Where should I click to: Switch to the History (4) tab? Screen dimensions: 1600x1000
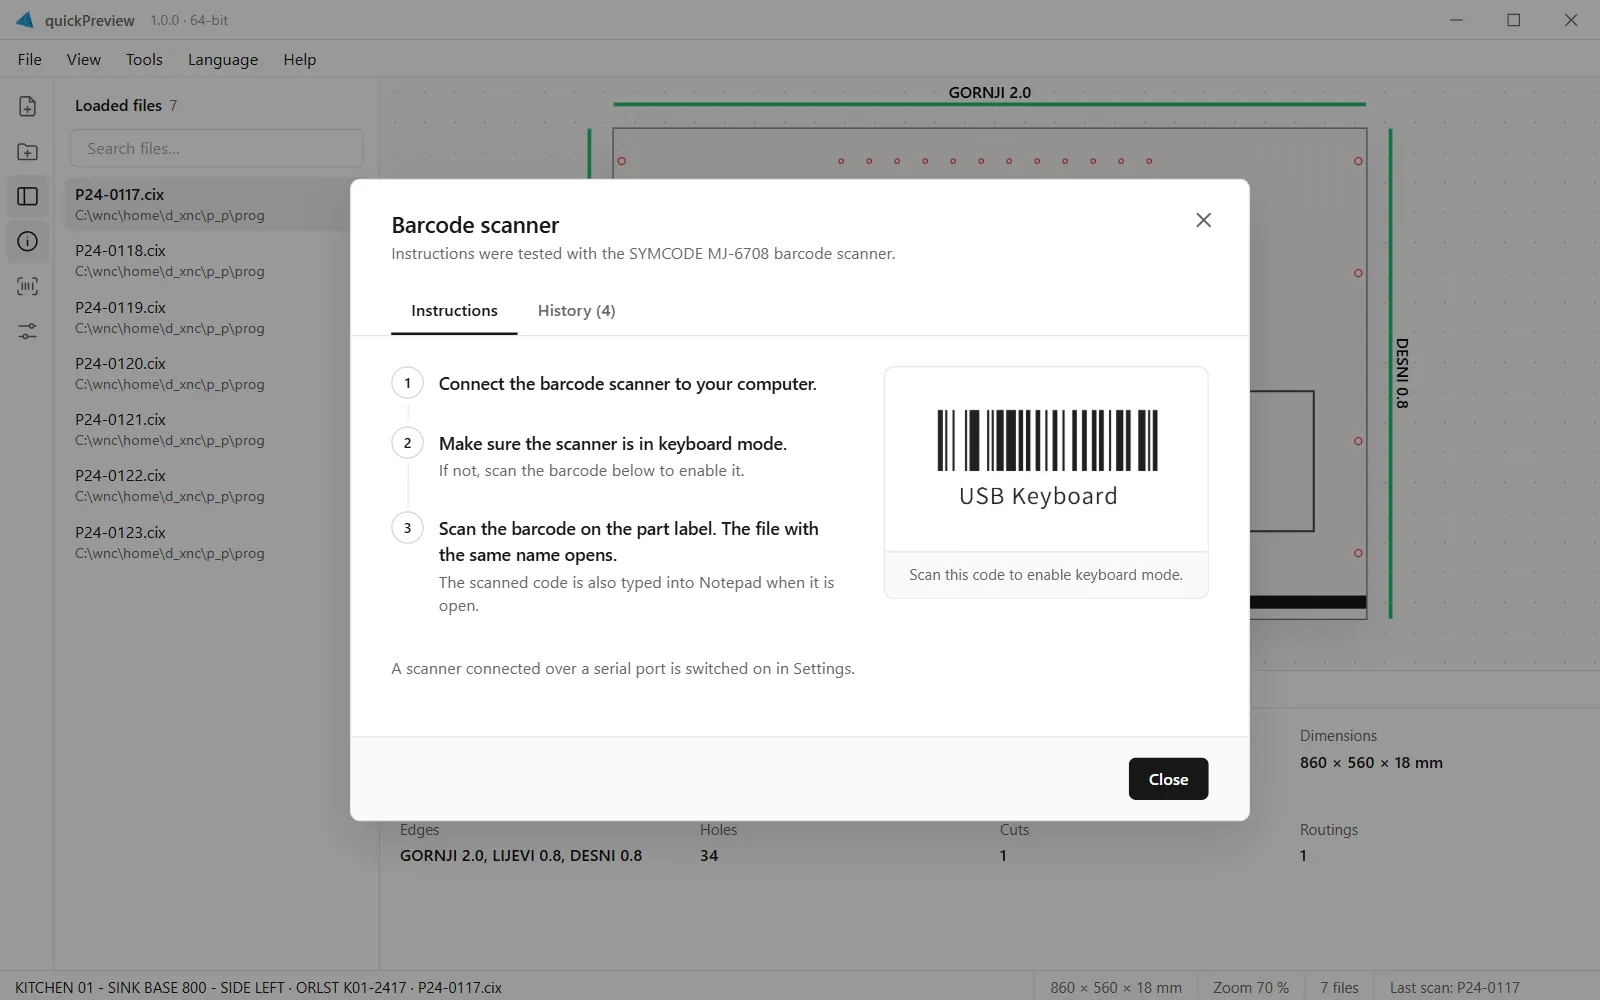tap(576, 311)
